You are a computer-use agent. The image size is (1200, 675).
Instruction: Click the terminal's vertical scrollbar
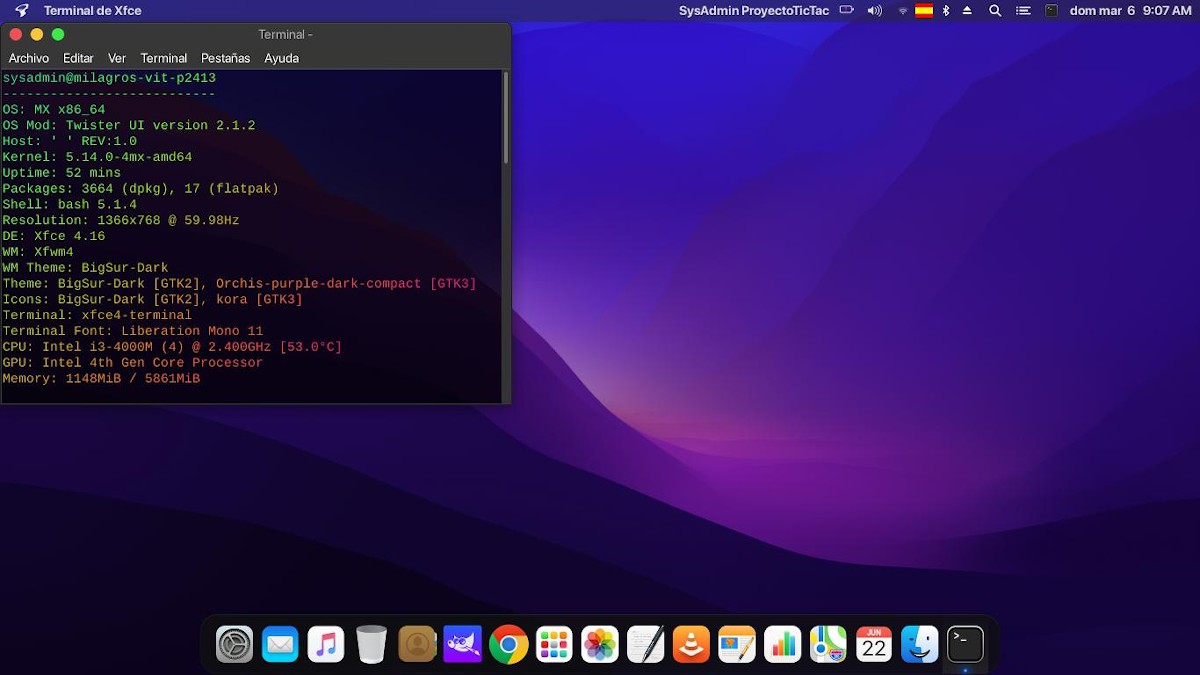(506, 120)
